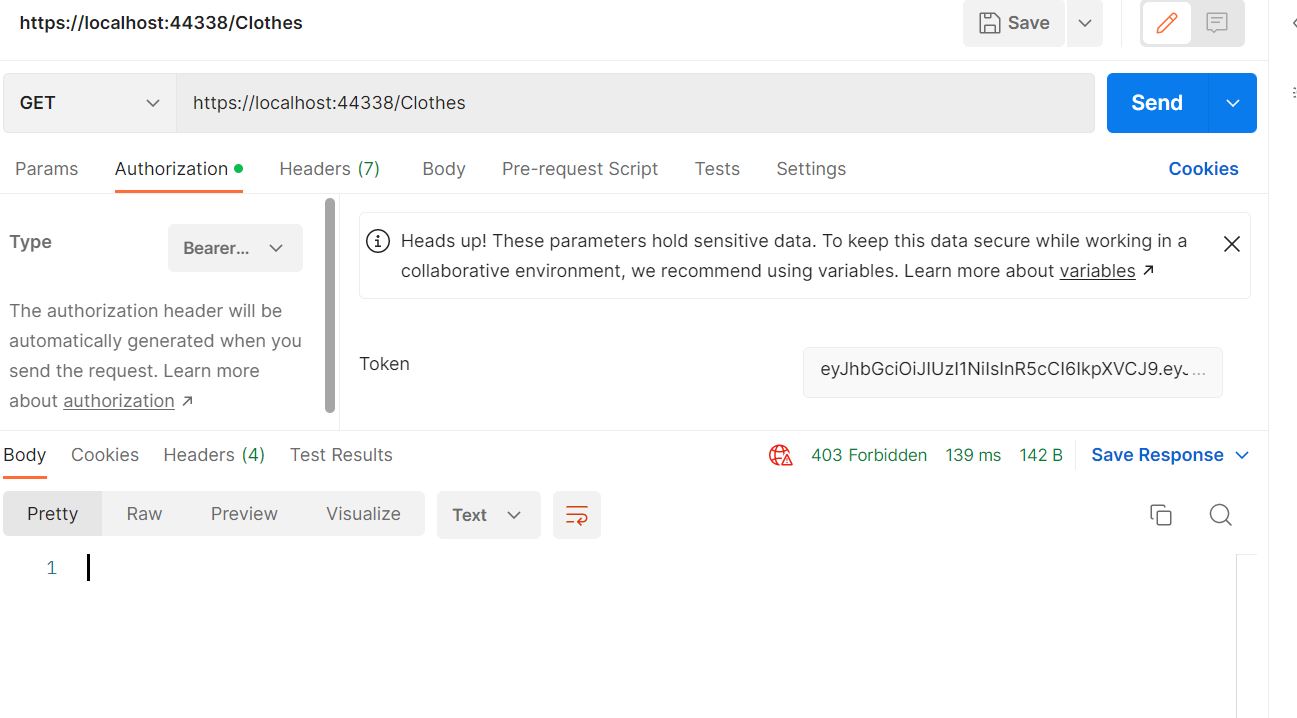The height and width of the screenshot is (718, 1297).
Task: Open the variables documentation link
Action: [1098, 270]
